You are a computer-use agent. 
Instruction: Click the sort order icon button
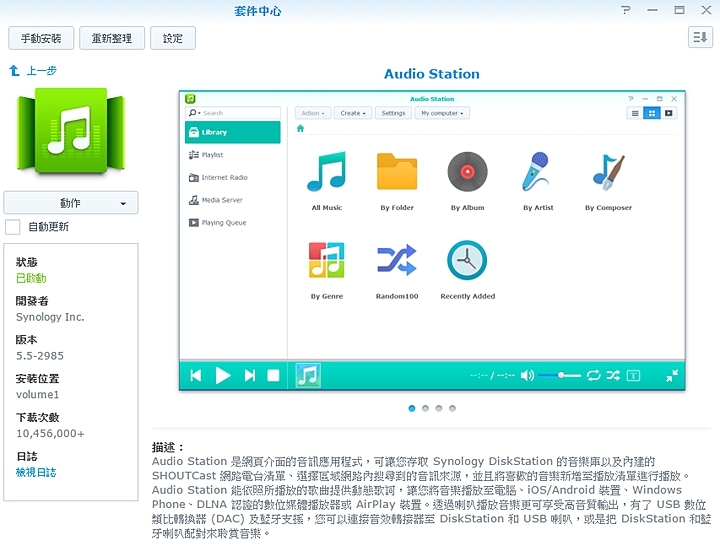[x=700, y=37]
